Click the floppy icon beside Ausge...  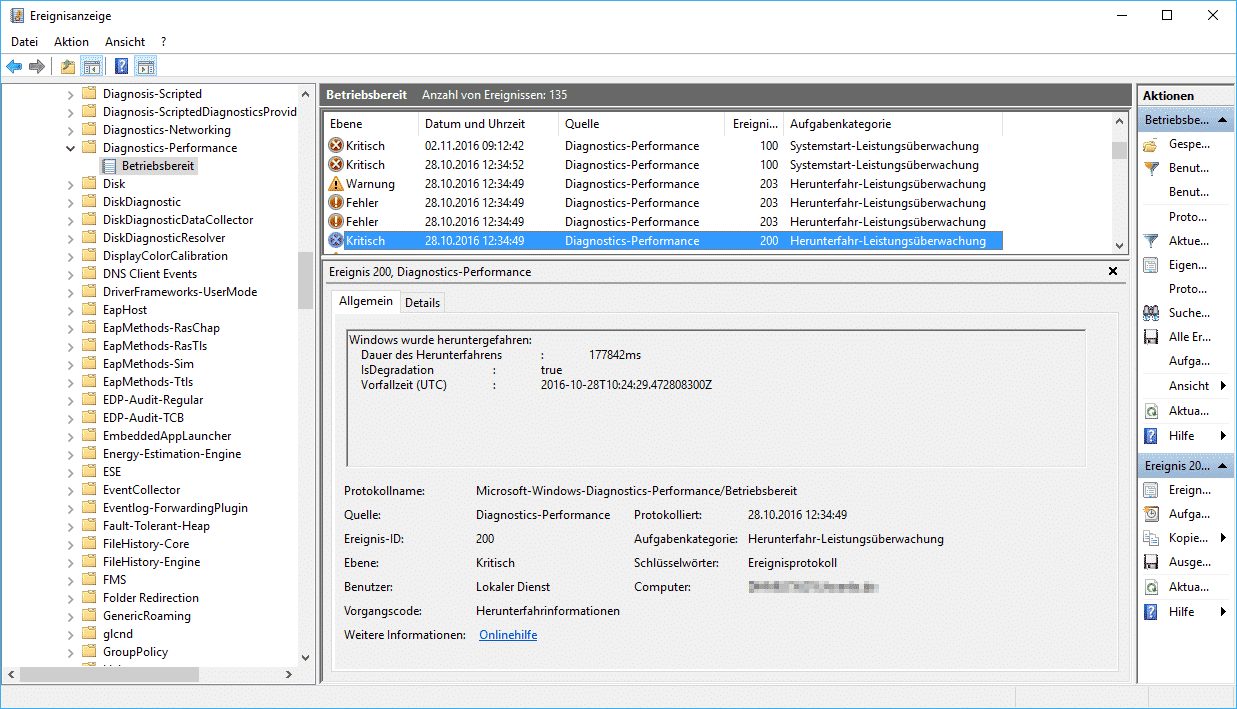[x=1151, y=562]
